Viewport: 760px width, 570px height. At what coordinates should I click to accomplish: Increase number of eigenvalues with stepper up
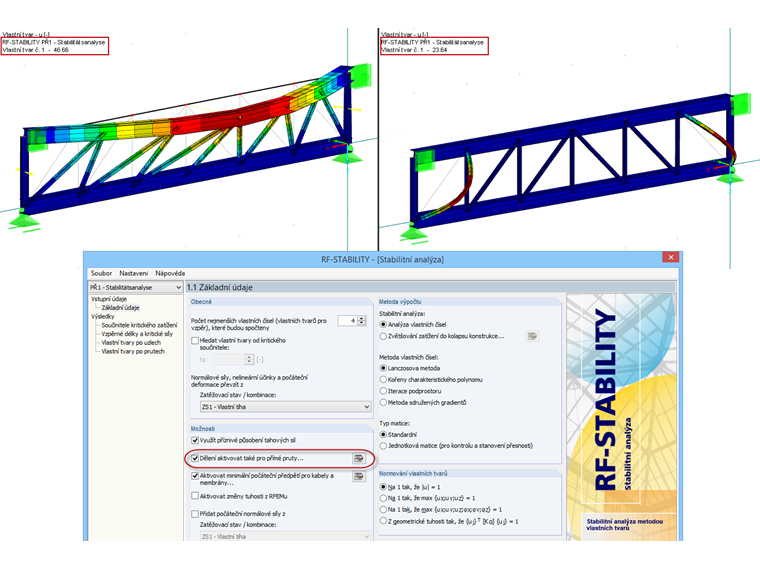(362, 318)
